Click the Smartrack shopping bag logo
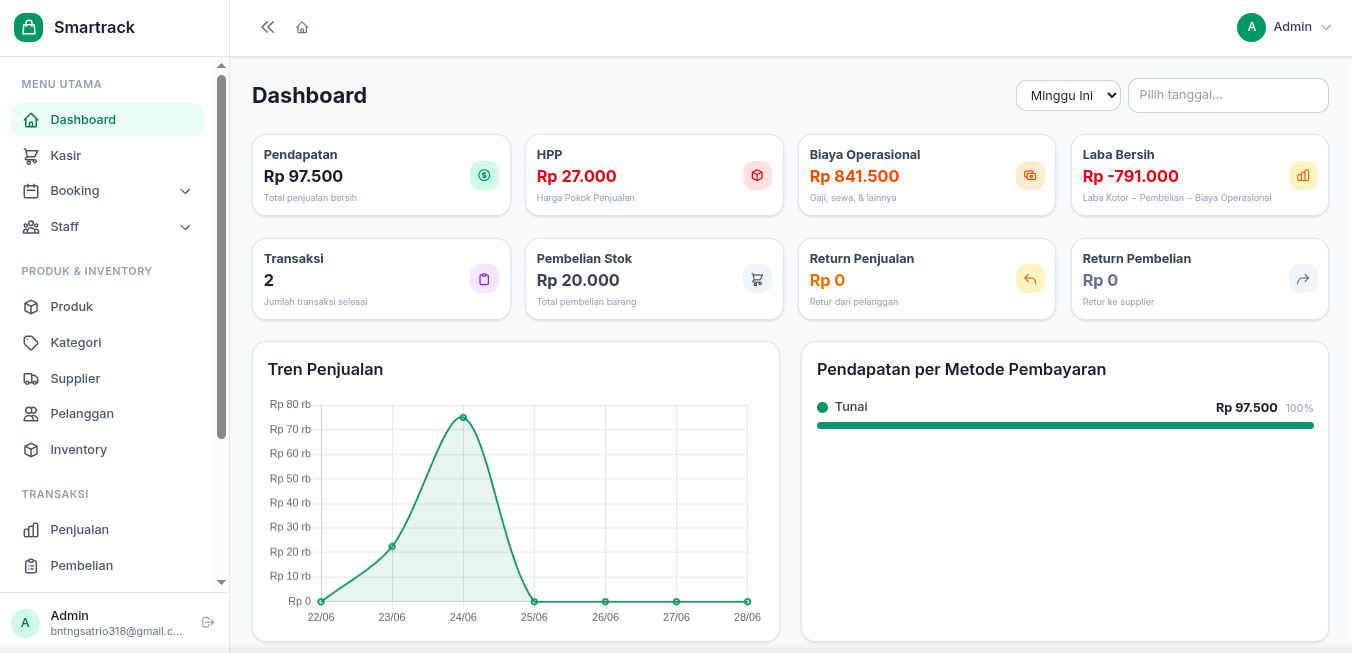The width and height of the screenshot is (1352, 653). pos(29,27)
